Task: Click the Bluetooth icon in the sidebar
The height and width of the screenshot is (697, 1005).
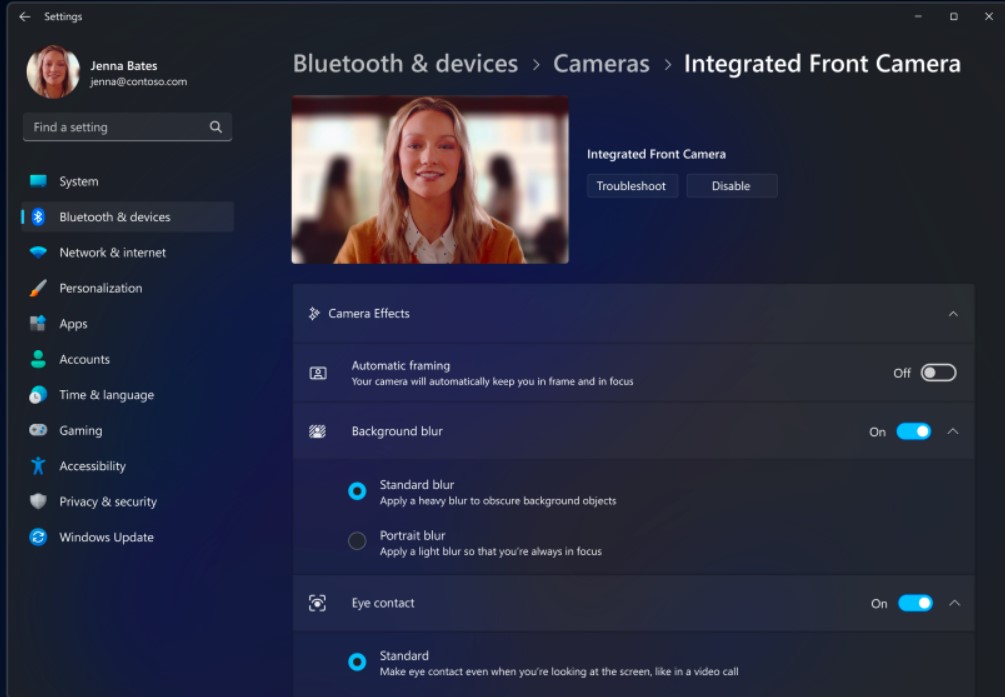Action: tap(38, 217)
